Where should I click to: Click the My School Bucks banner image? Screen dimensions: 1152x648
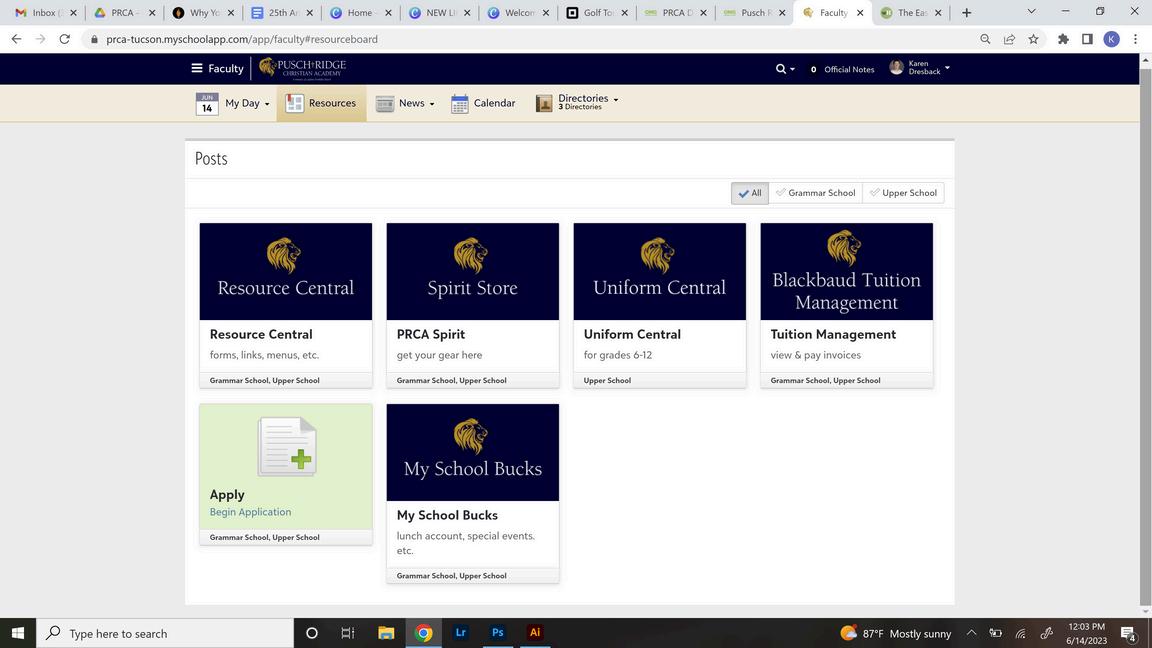472,453
